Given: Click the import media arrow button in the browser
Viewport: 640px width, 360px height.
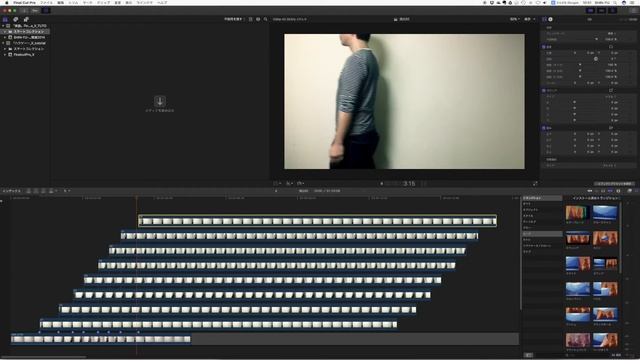Looking at the screenshot, I should click(160, 101).
